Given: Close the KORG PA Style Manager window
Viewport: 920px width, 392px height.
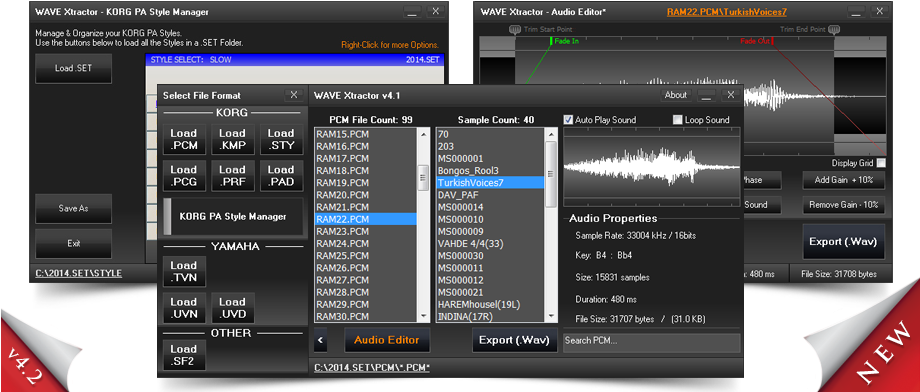Looking at the screenshot, I should tap(435, 11).
